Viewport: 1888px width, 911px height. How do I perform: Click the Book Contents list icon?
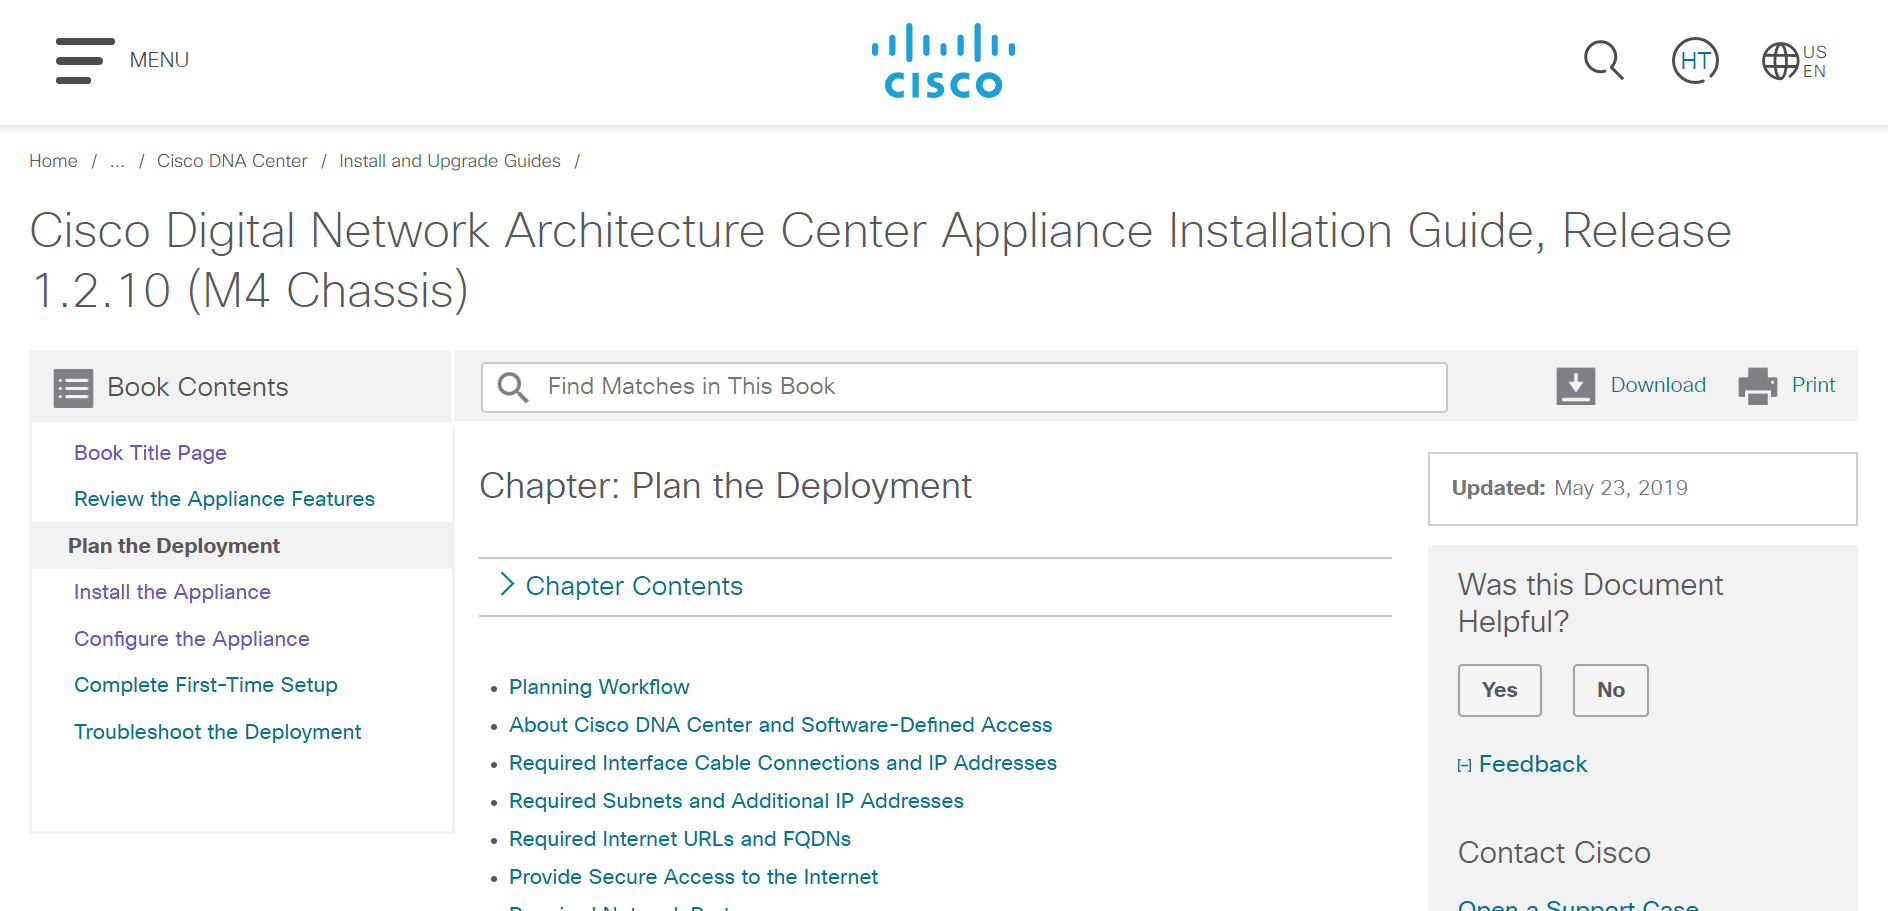[x=73, y=388]
